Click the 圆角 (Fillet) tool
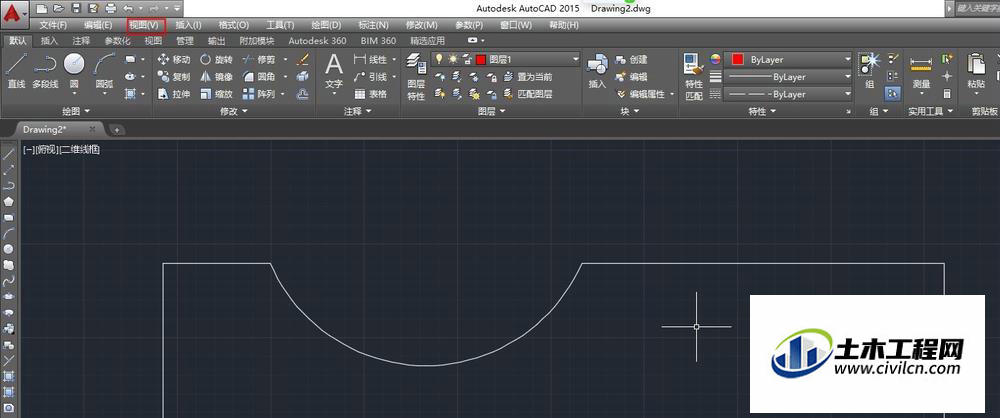The height and width of the screenshot is (418, 1000). (x=260, y=77)
